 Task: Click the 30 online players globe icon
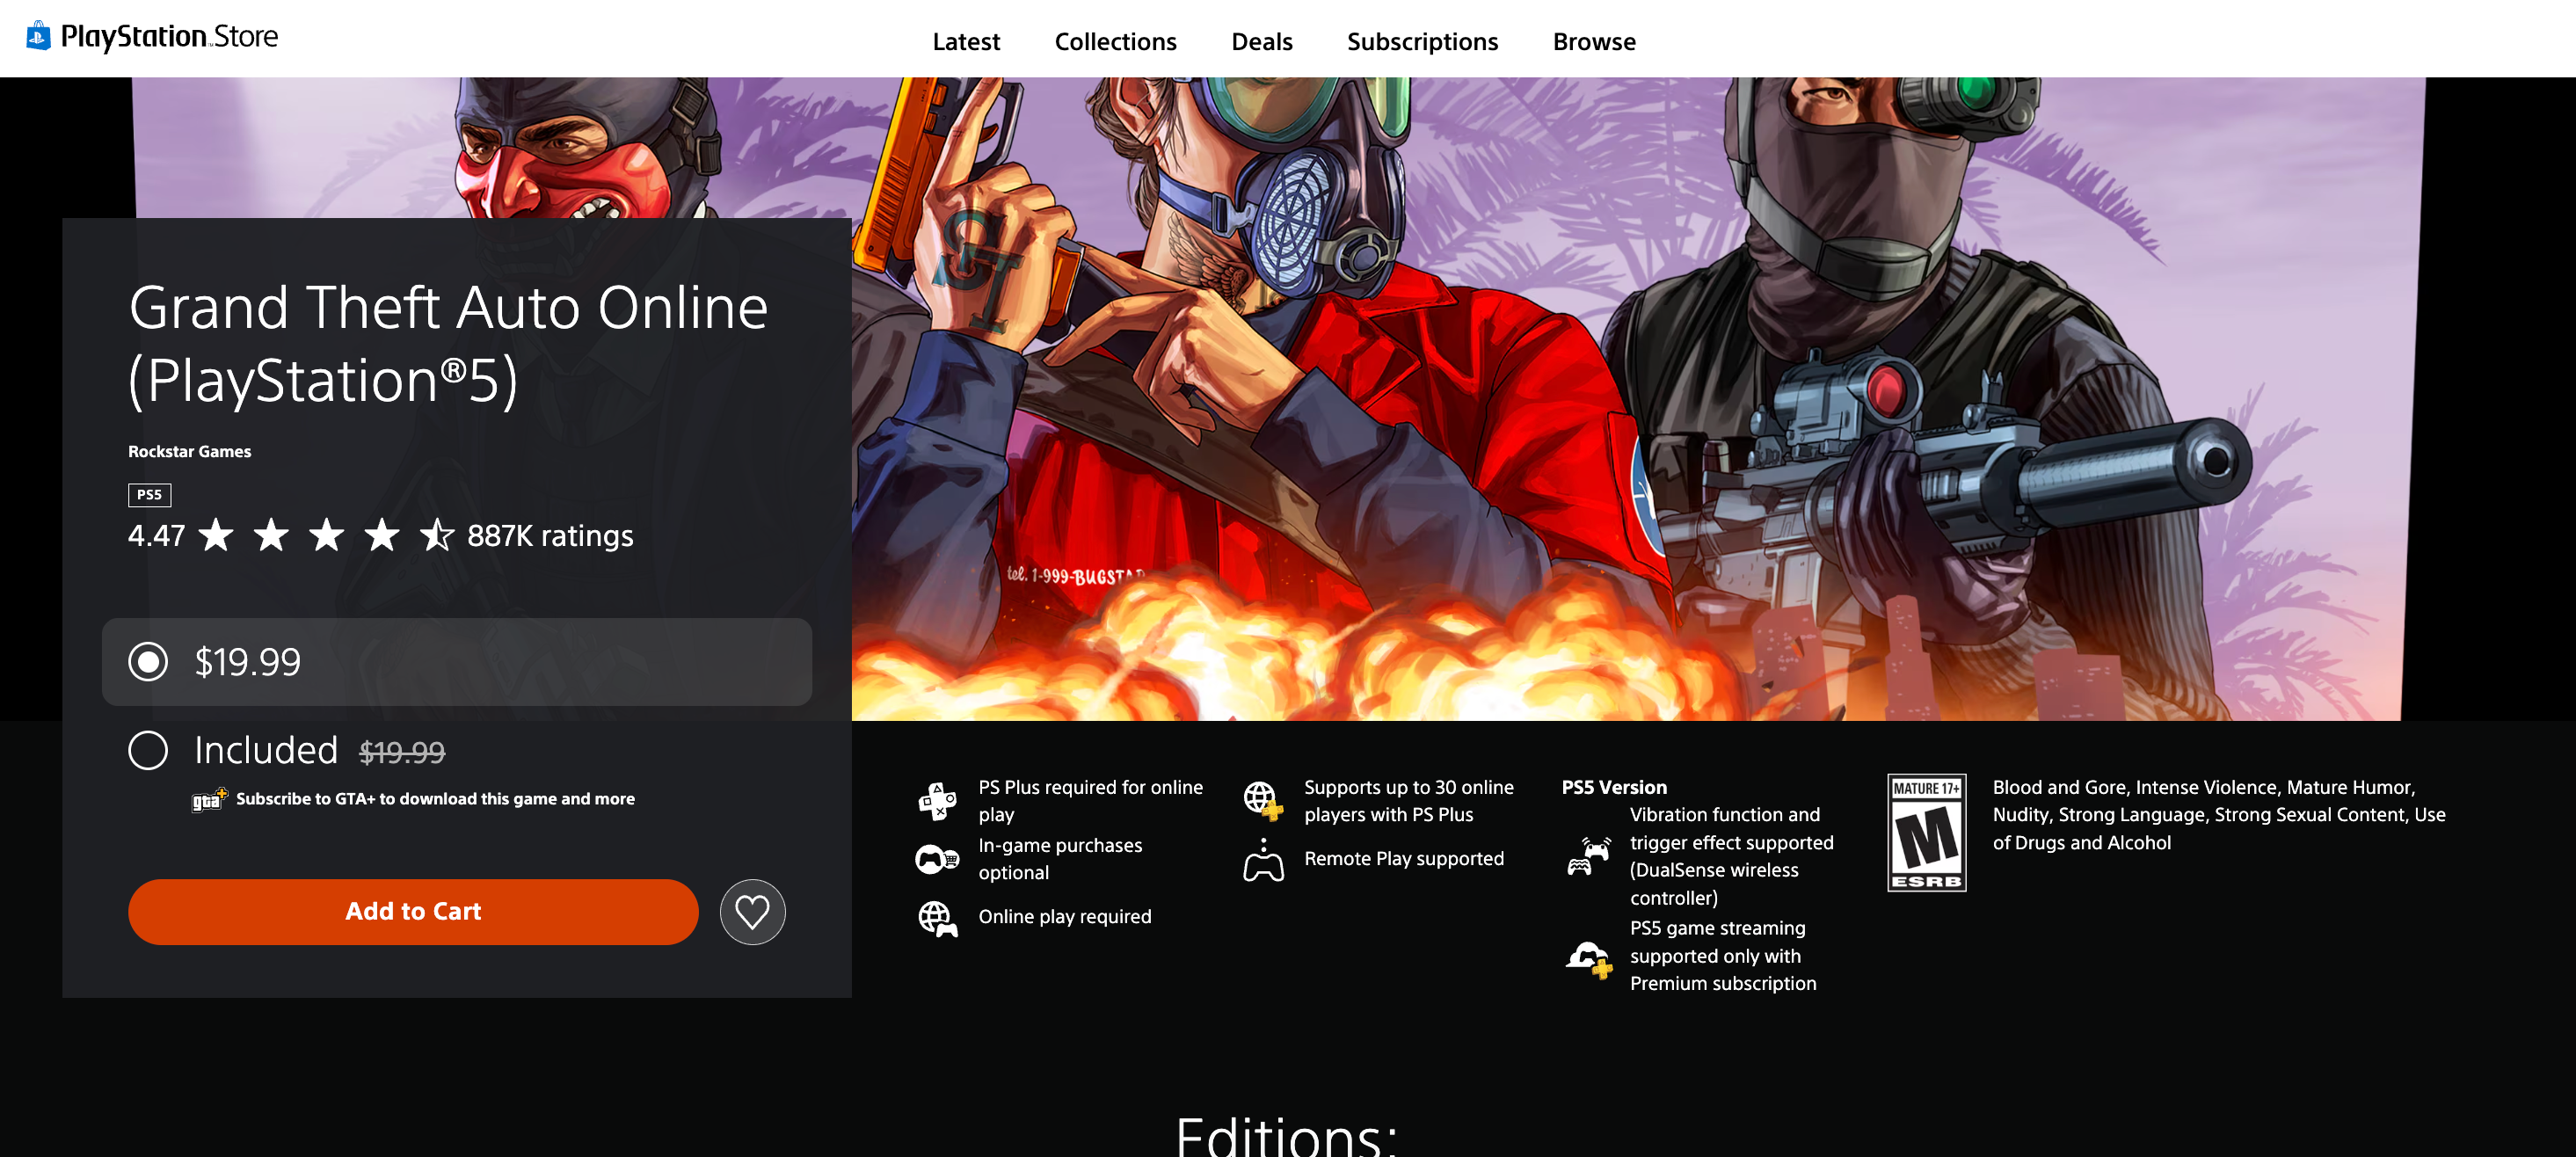pyautogui.click(x=1263, y=800)
